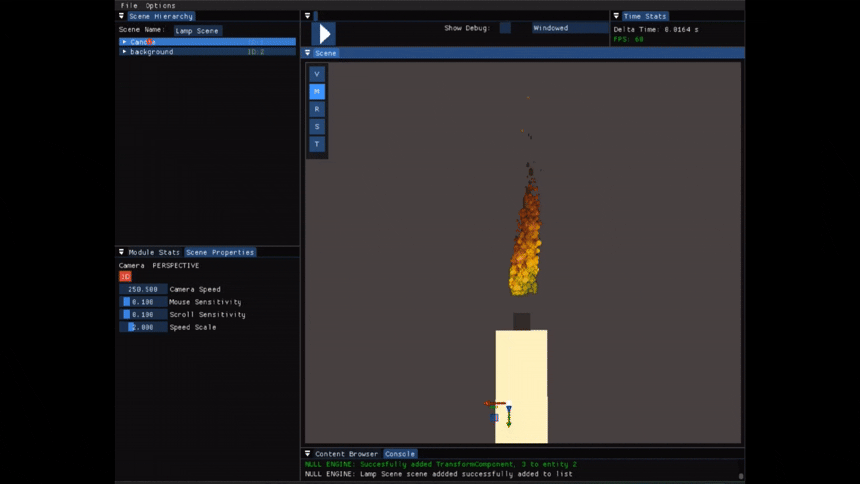Collapse the play toolbar panel arrow
The image size is (860, 484).
pos(308,16)
